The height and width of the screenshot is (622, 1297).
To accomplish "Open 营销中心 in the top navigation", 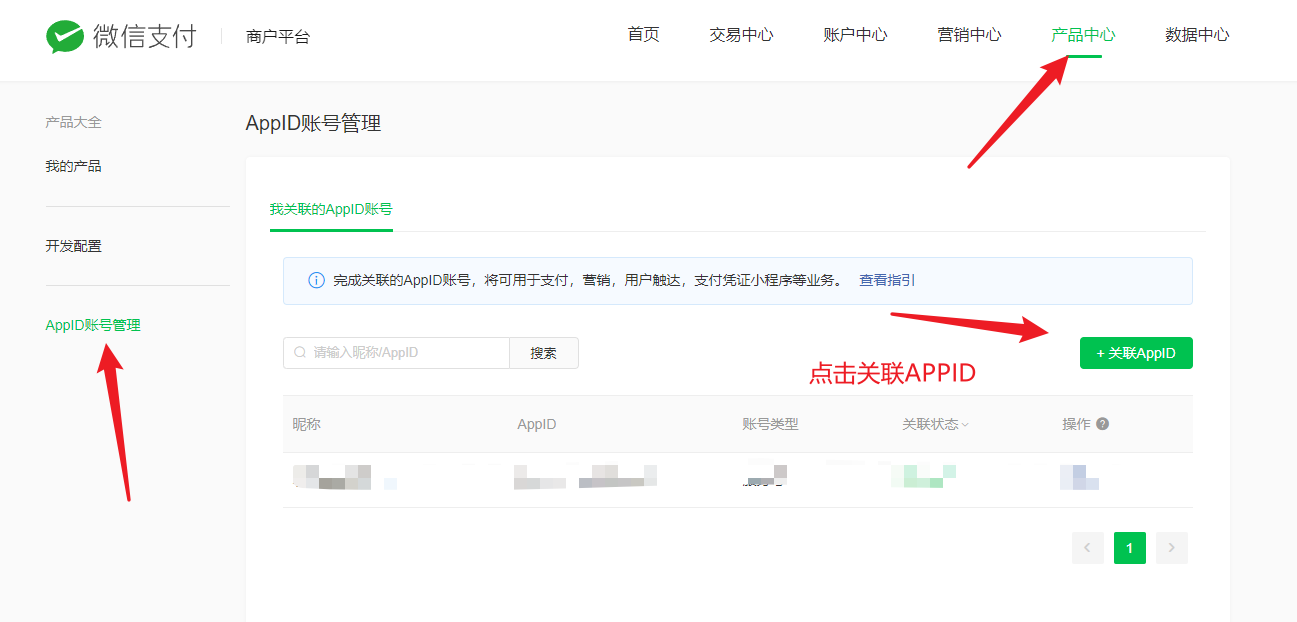I will [969, 35].
